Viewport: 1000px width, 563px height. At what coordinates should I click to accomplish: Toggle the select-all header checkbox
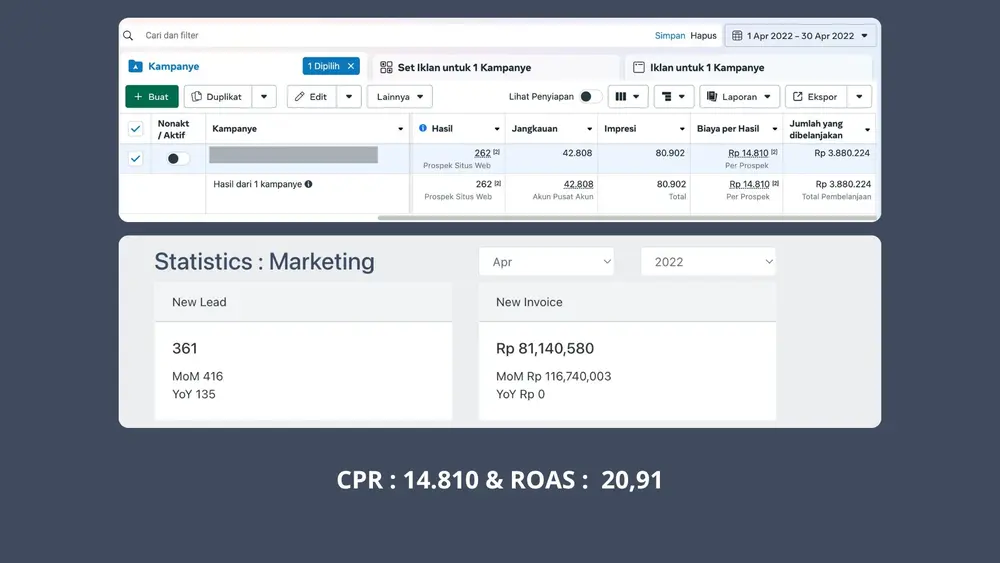(135, 129)
